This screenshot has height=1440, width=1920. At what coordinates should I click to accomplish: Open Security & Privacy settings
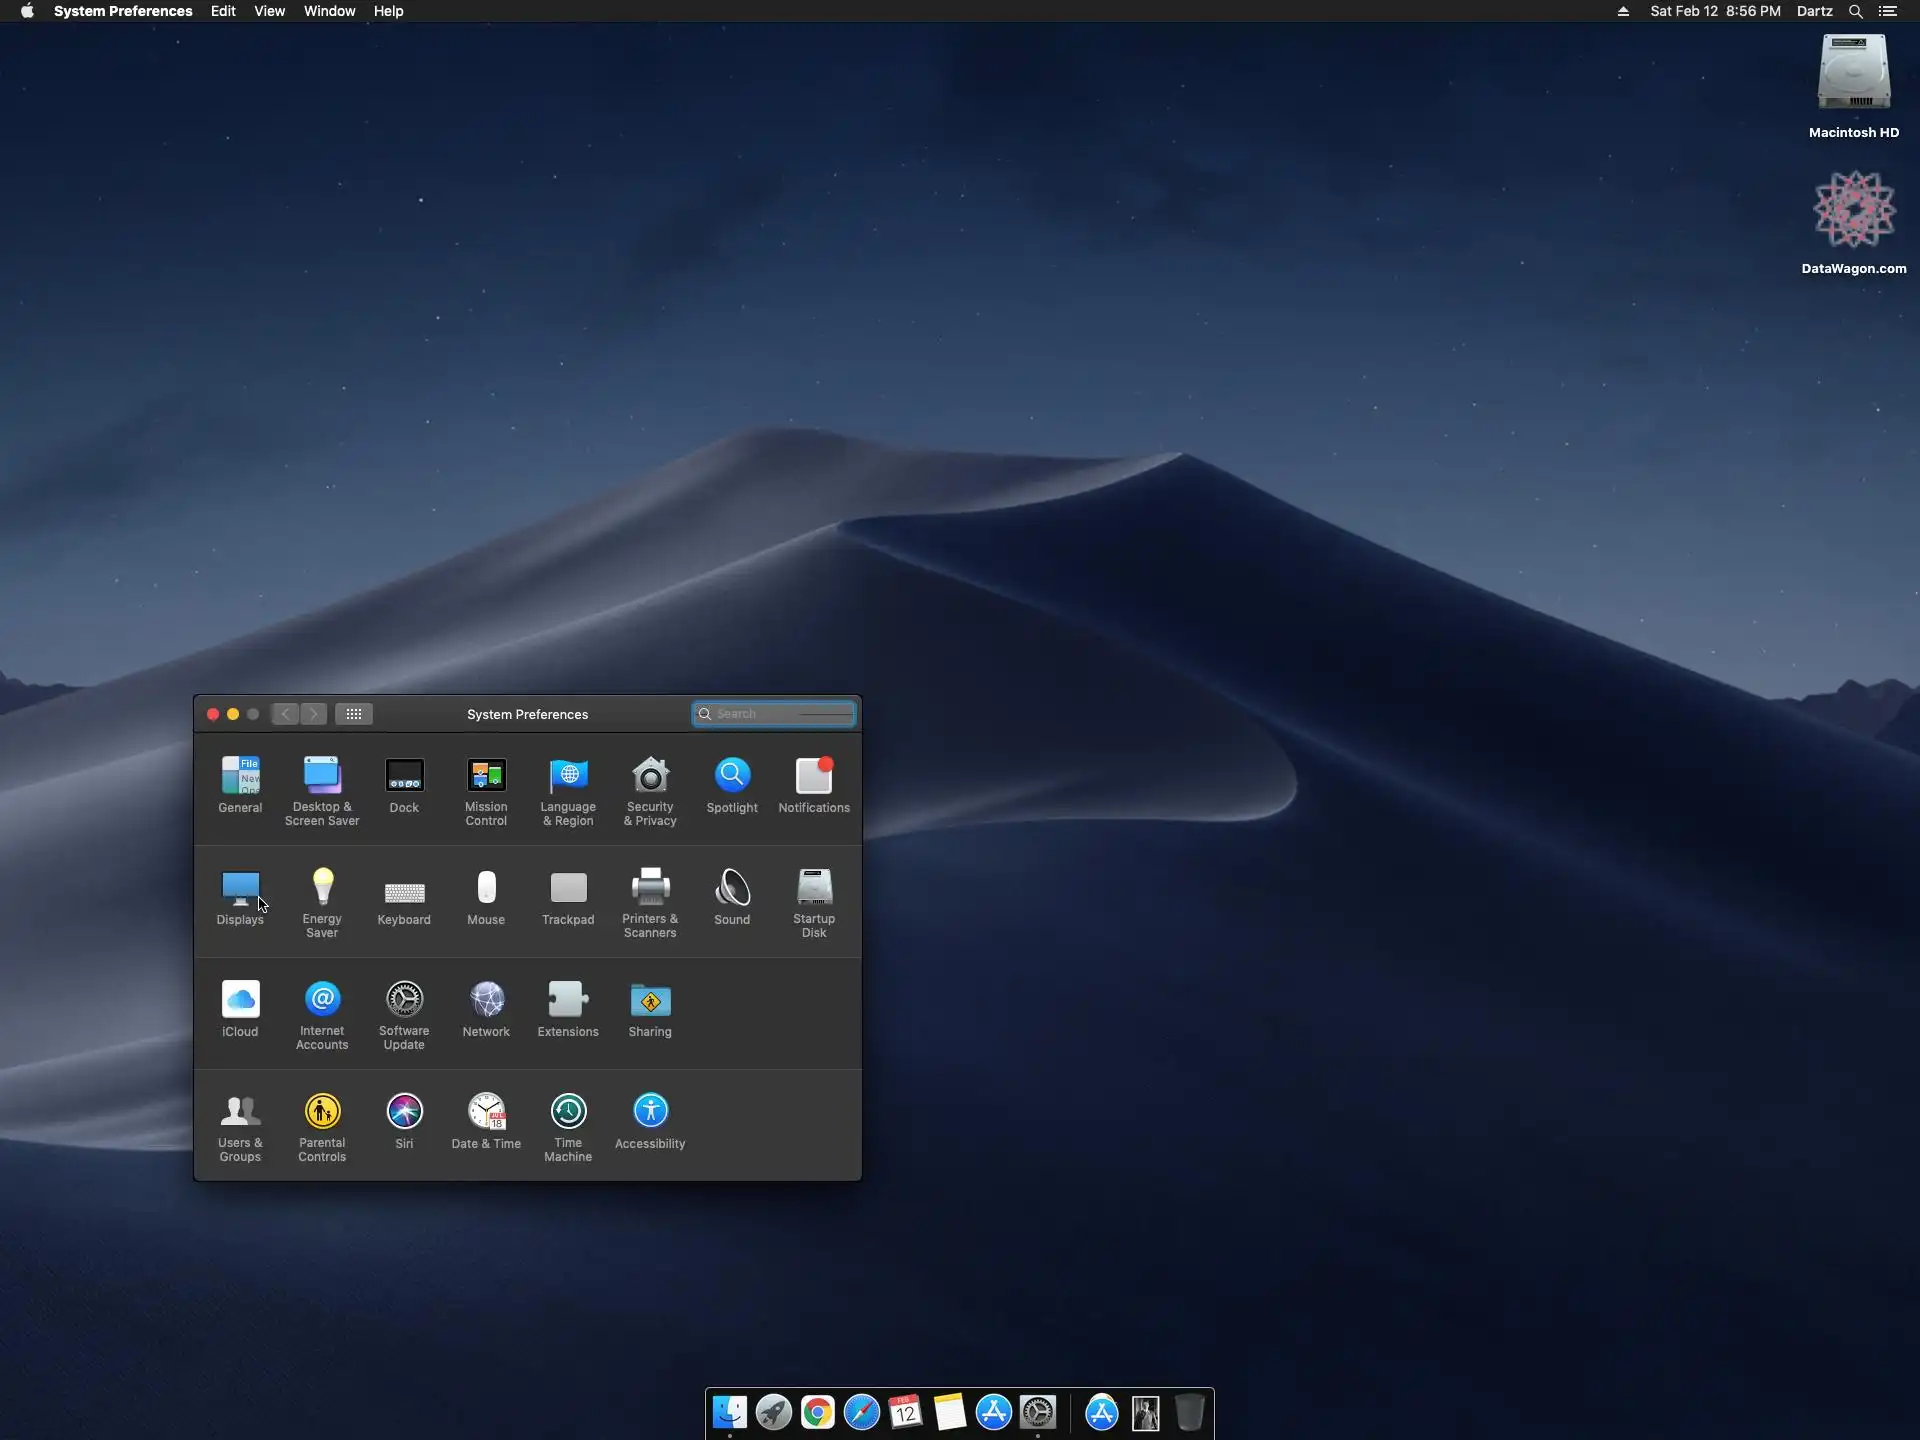tap(650, 777)
